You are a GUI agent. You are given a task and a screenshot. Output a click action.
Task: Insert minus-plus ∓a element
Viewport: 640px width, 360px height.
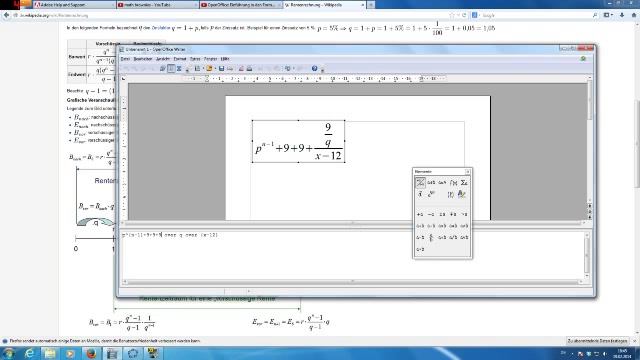click(x=453, y=214)
